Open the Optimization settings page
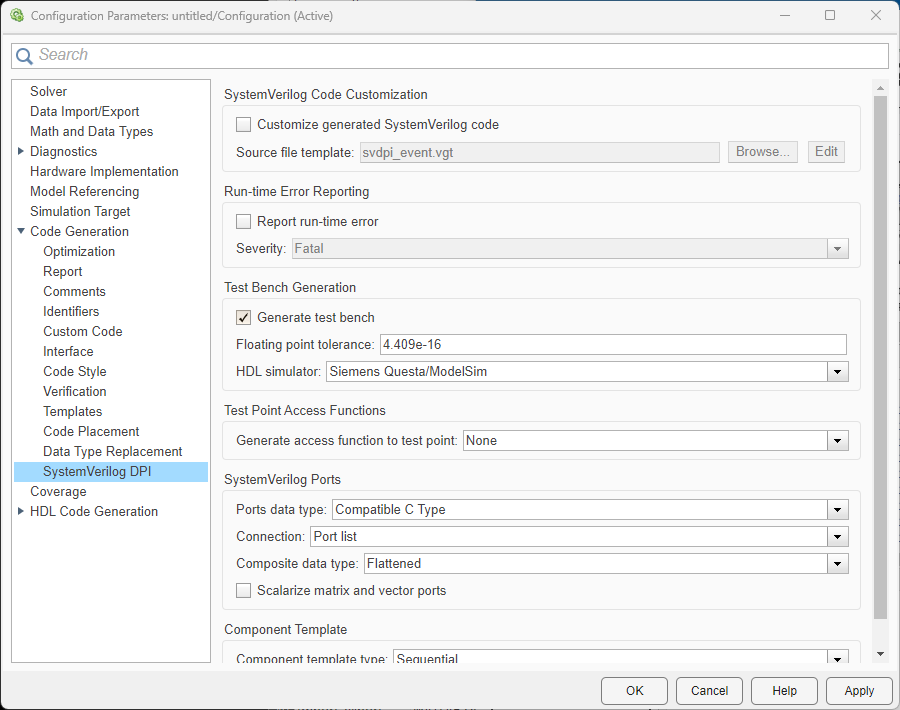 pyautogui.click(x=79, y=251)
